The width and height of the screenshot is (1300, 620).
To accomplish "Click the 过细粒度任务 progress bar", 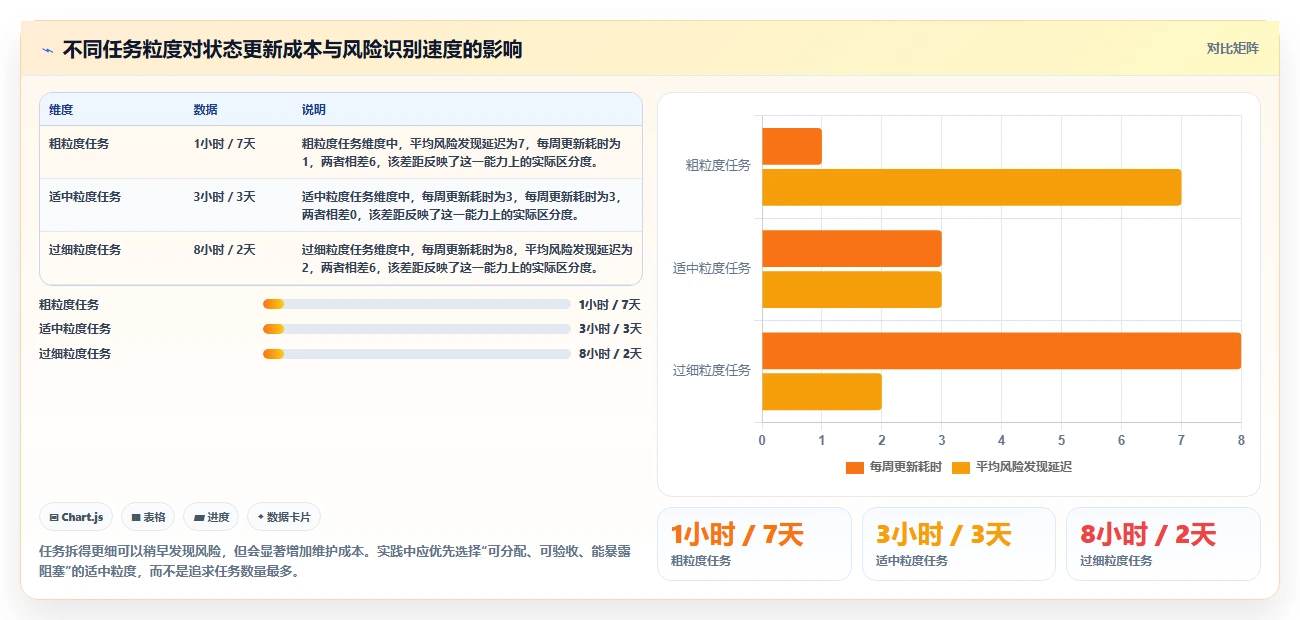I will [x=417, y=354].
